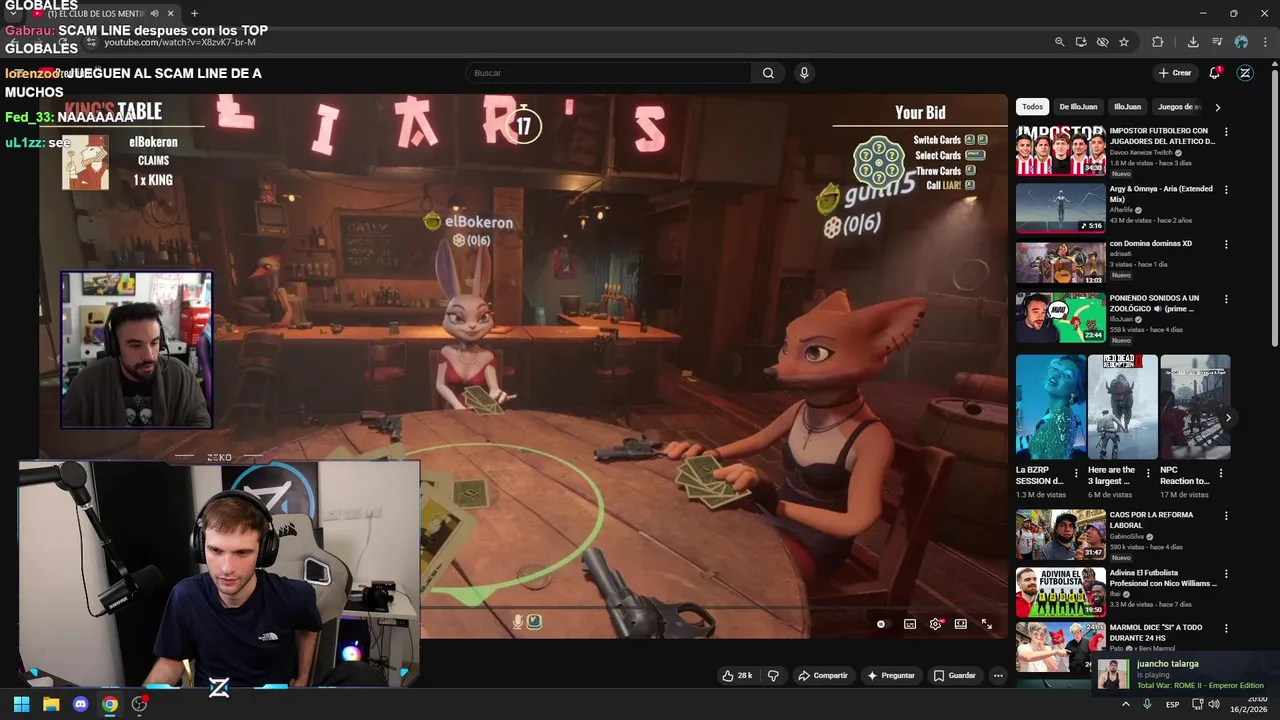Open the juancho talarga Steam notification
This screenshot has width=1280, height=720.
[1185, 674]
